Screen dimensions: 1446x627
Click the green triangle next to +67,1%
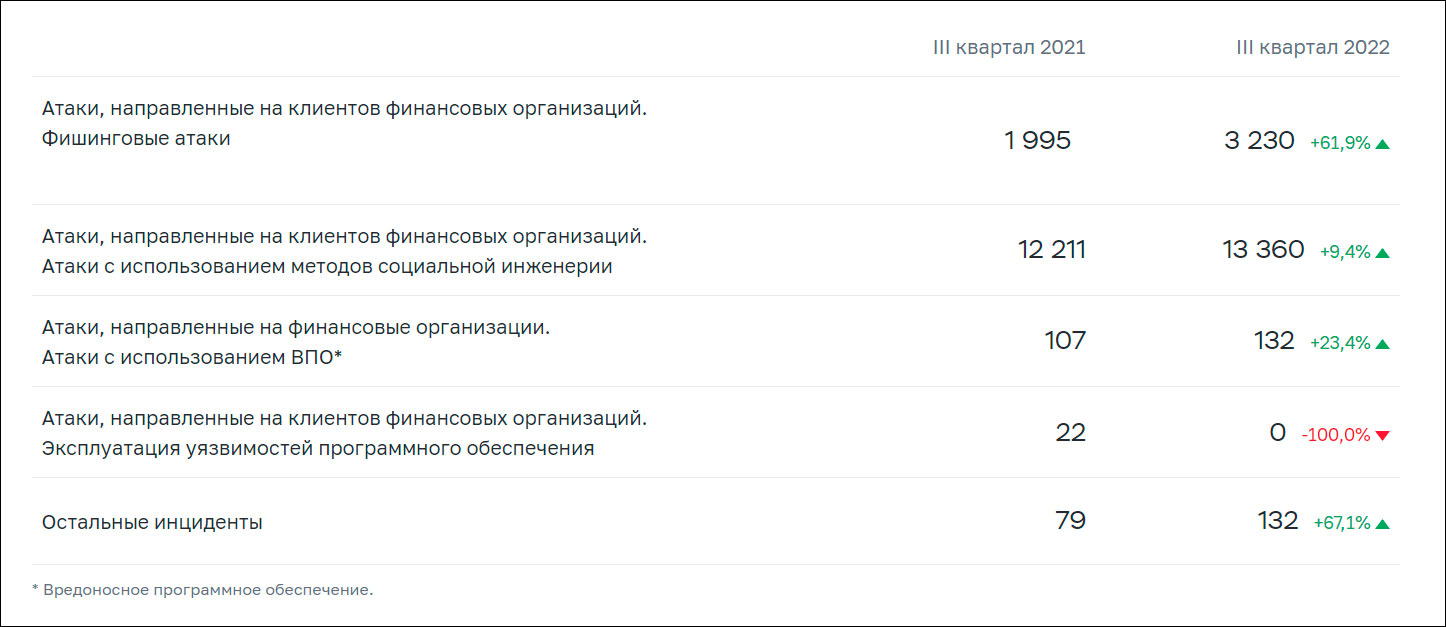1382,524
